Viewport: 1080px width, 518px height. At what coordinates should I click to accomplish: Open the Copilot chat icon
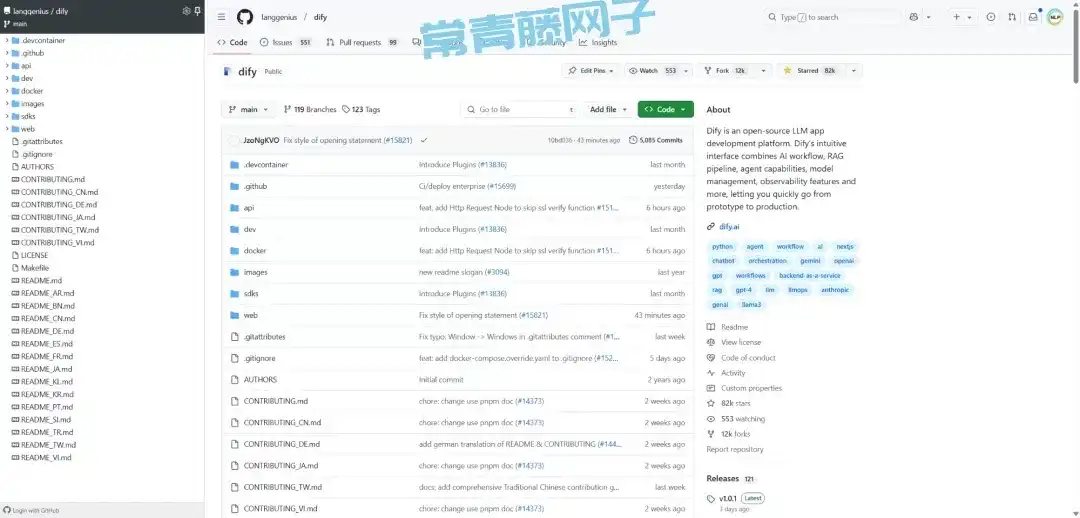914,17
